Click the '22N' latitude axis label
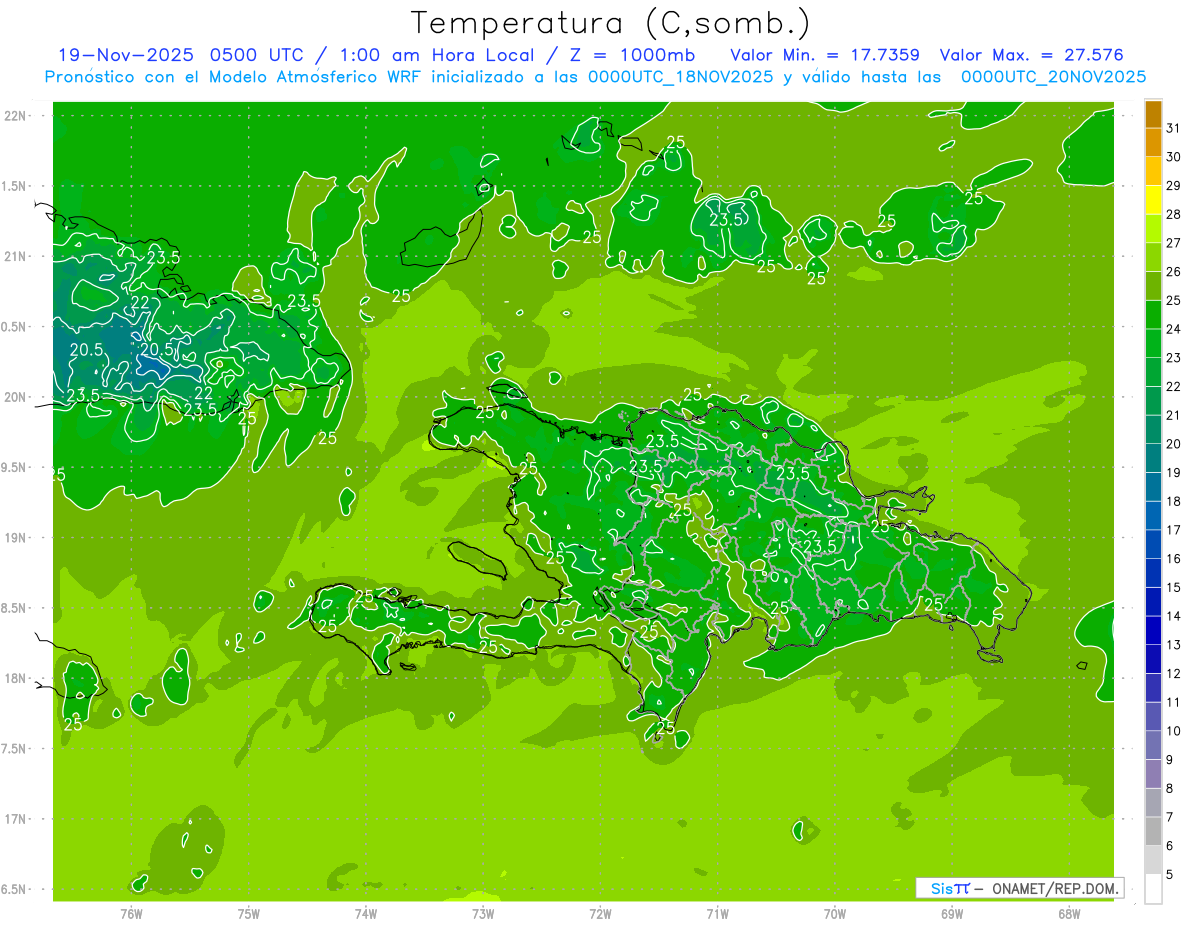 pyautogui.click(x=16, y=116)
